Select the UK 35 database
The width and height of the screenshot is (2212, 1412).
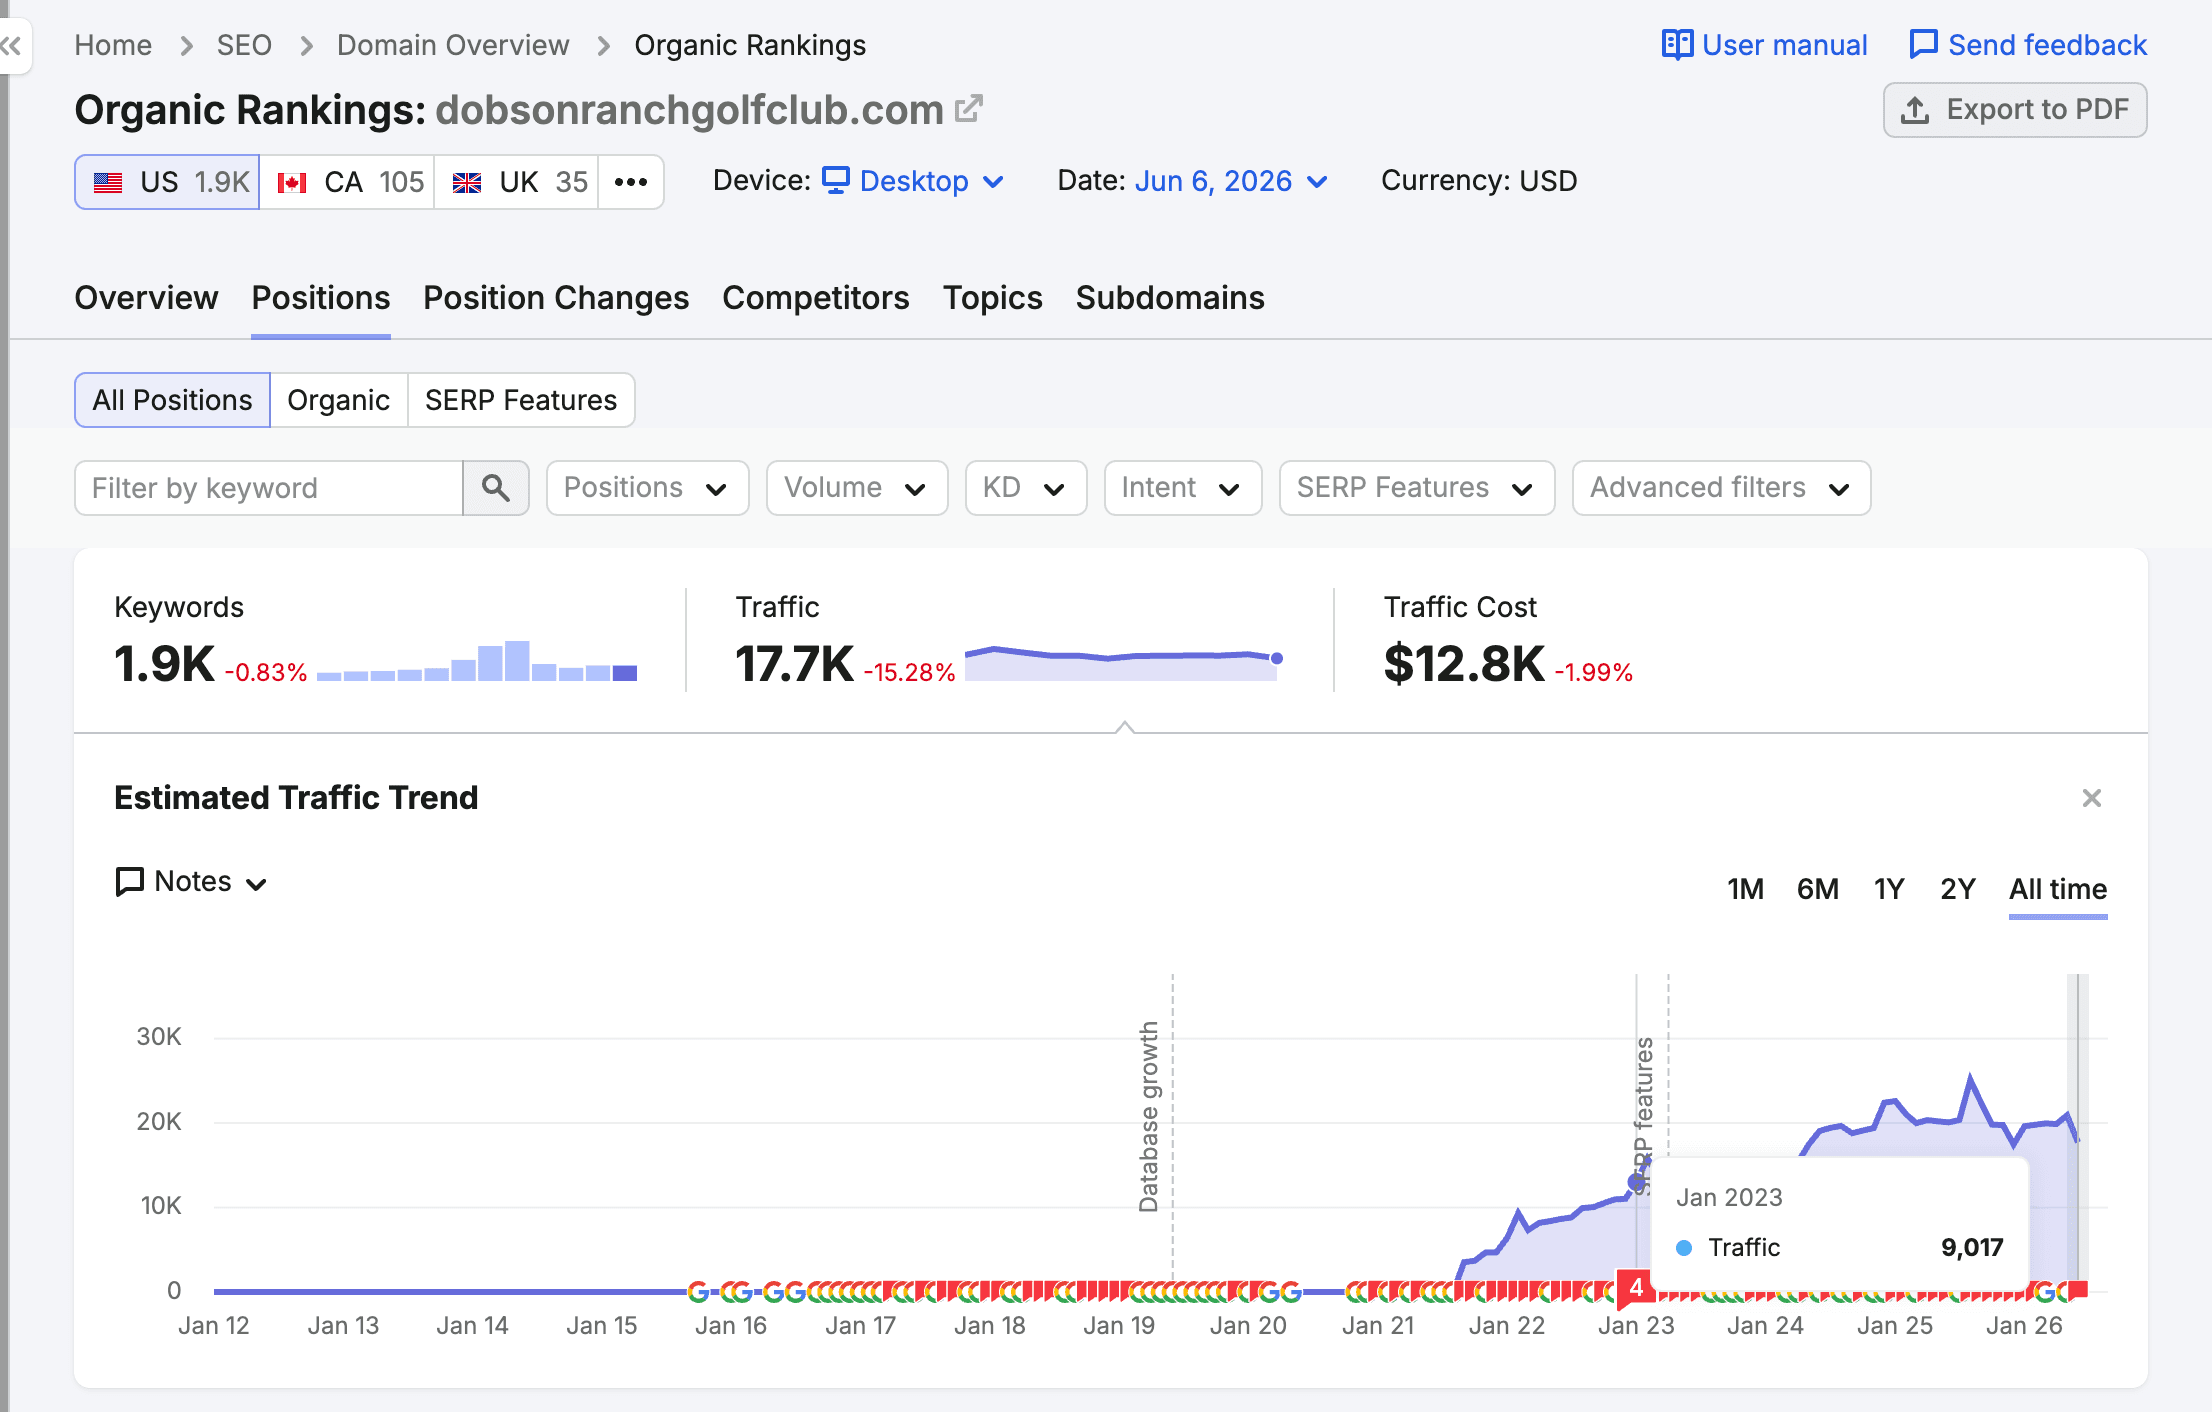pos(517,182)
